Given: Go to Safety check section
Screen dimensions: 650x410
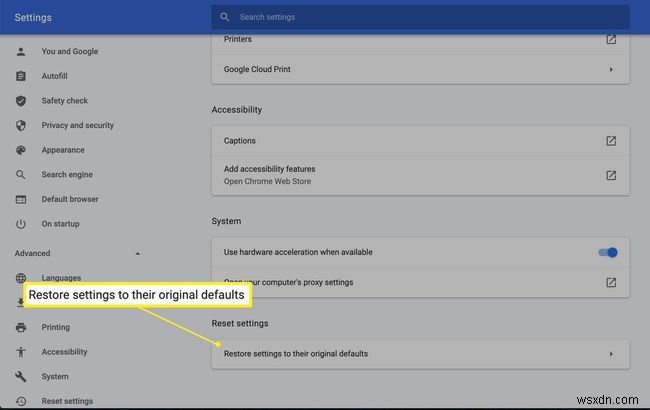Looking at the screenshot, I should pyautogui.click(x=65, y=101).
